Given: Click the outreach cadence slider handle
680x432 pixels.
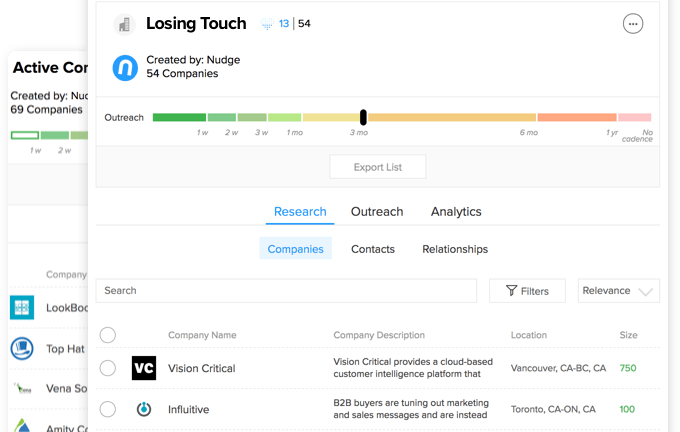Looking at the screenshot, I should 363,117.
